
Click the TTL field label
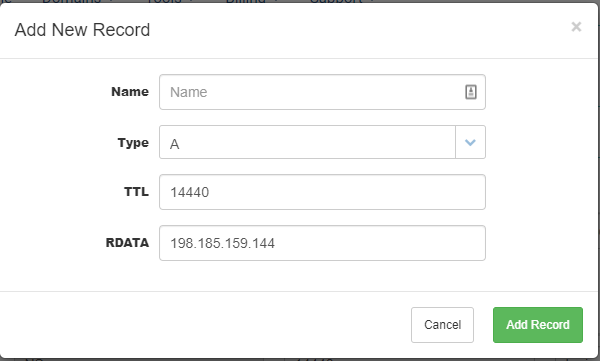(x=136, y=191)
